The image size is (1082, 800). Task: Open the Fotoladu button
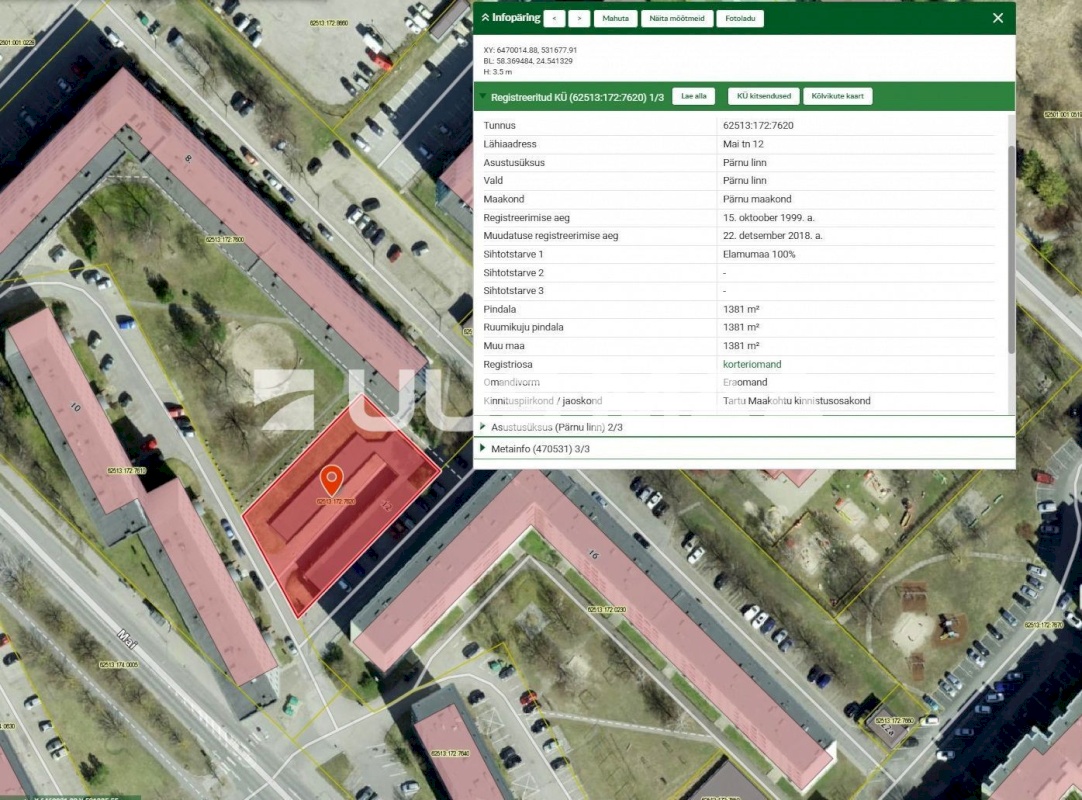tap(740, 19)
